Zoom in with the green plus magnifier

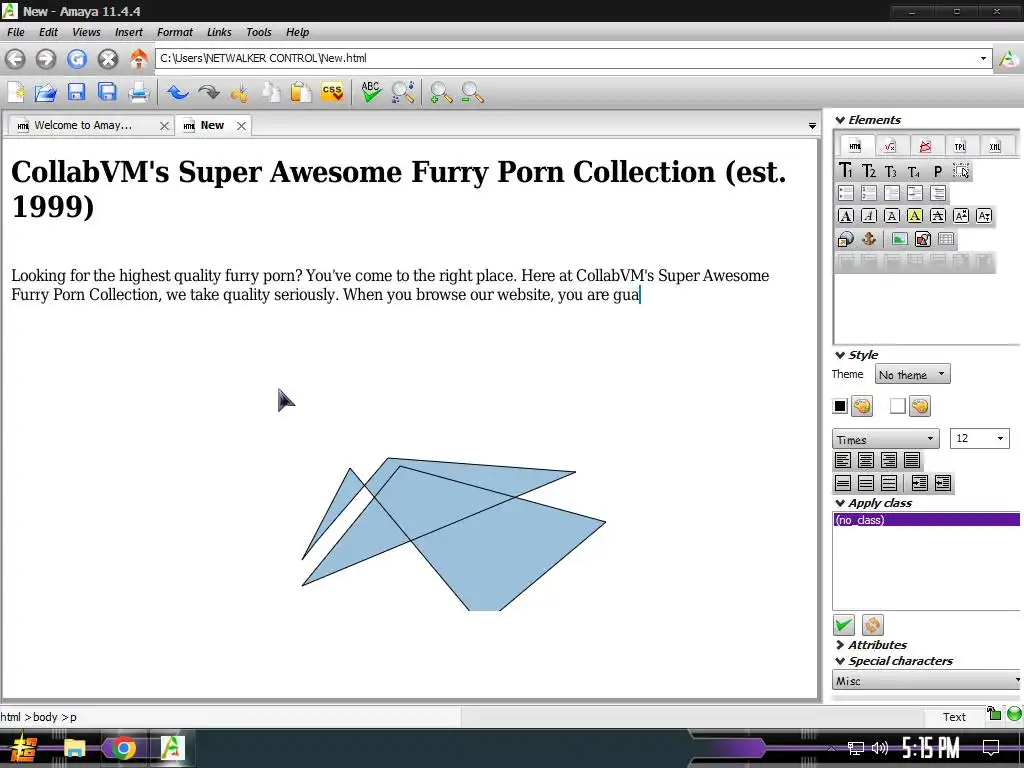coord(441,93)
